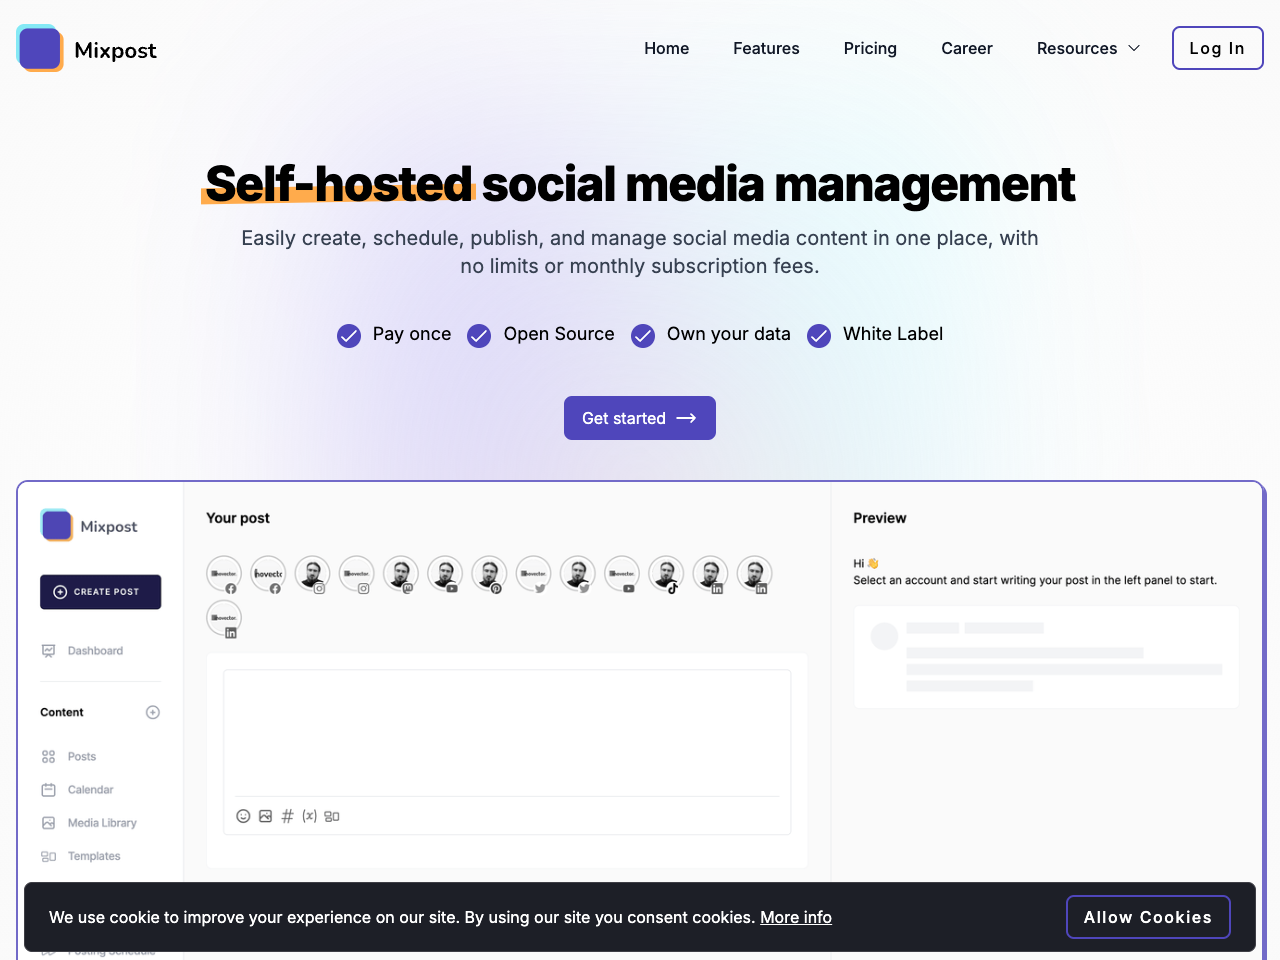
Task: Accept cookies with Allow Cookies button
Action: tap(1148, 917)
